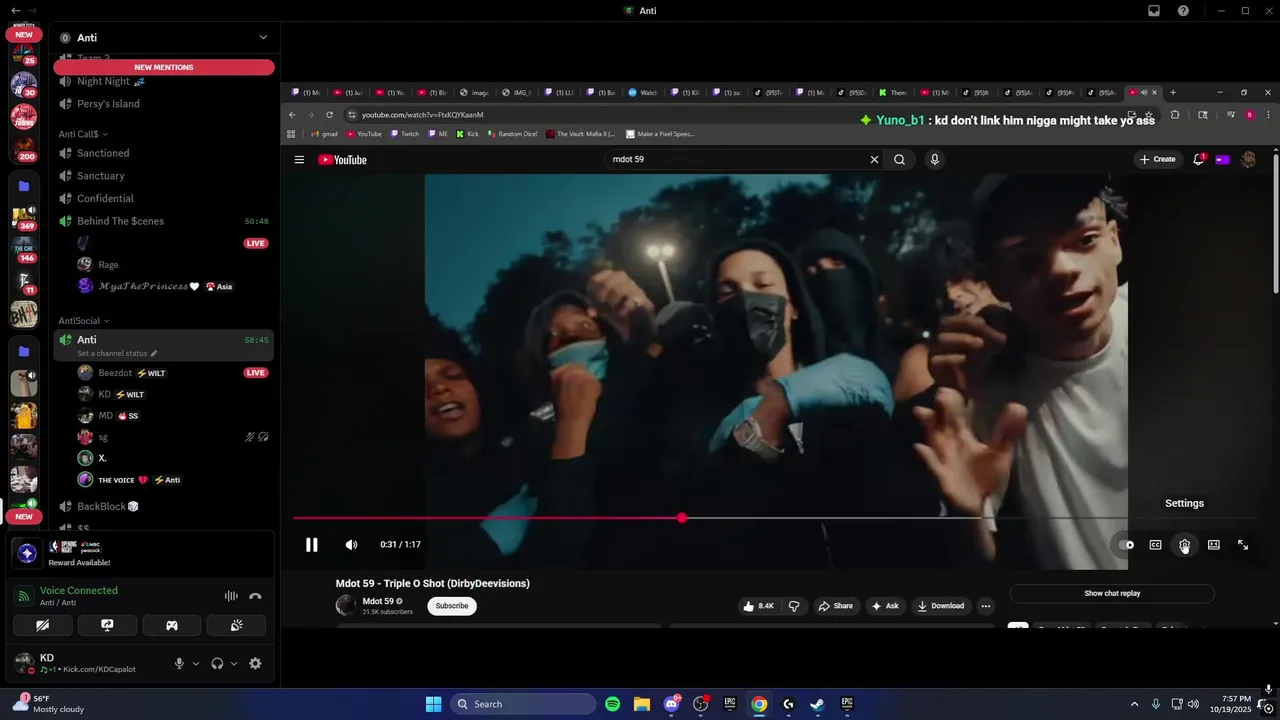This screenshot has width=1280, height=720.
Task: Go to YouTube home via logo
Action: pos(343,160)
